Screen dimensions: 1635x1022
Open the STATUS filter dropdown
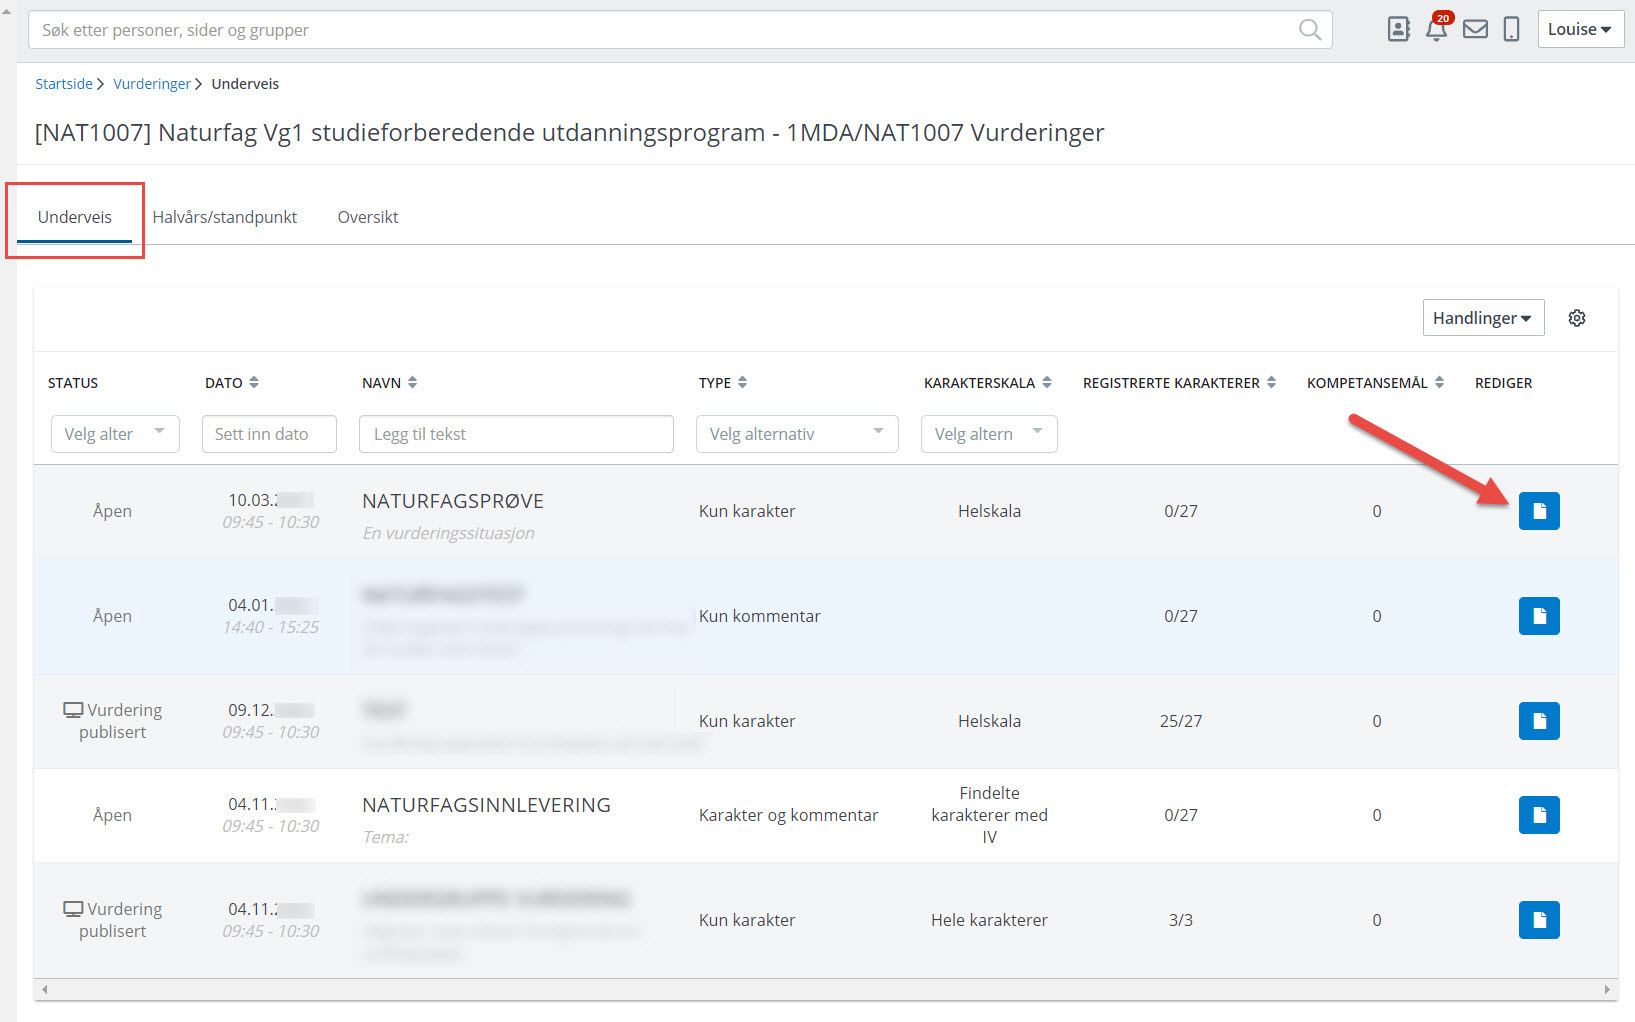pyautogui.click(x=115, y=434)
